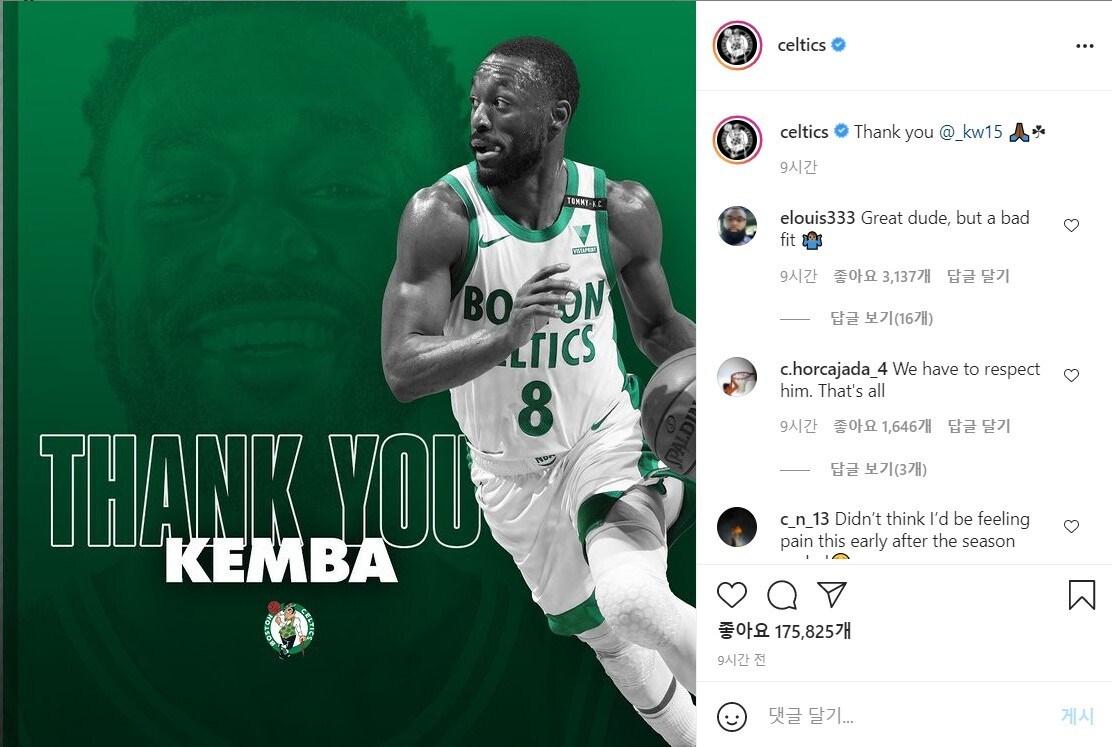Screen dimensions: 1112x747
Task: Like c_n_13's comment heart icon
Action: click(x=1071, y=526)
